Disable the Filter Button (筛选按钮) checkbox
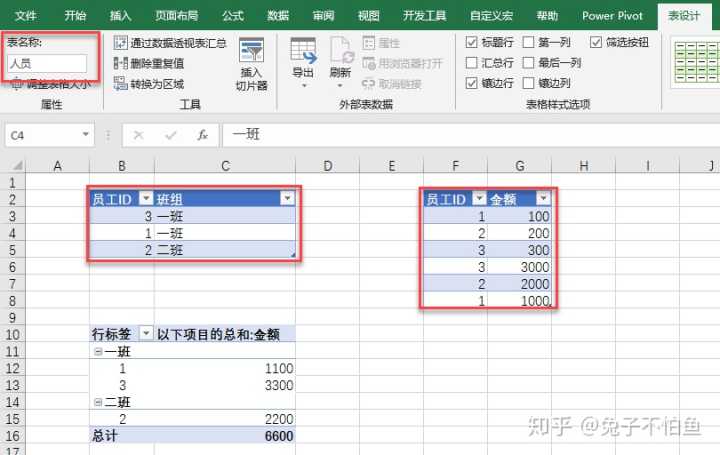 [597, 42]
